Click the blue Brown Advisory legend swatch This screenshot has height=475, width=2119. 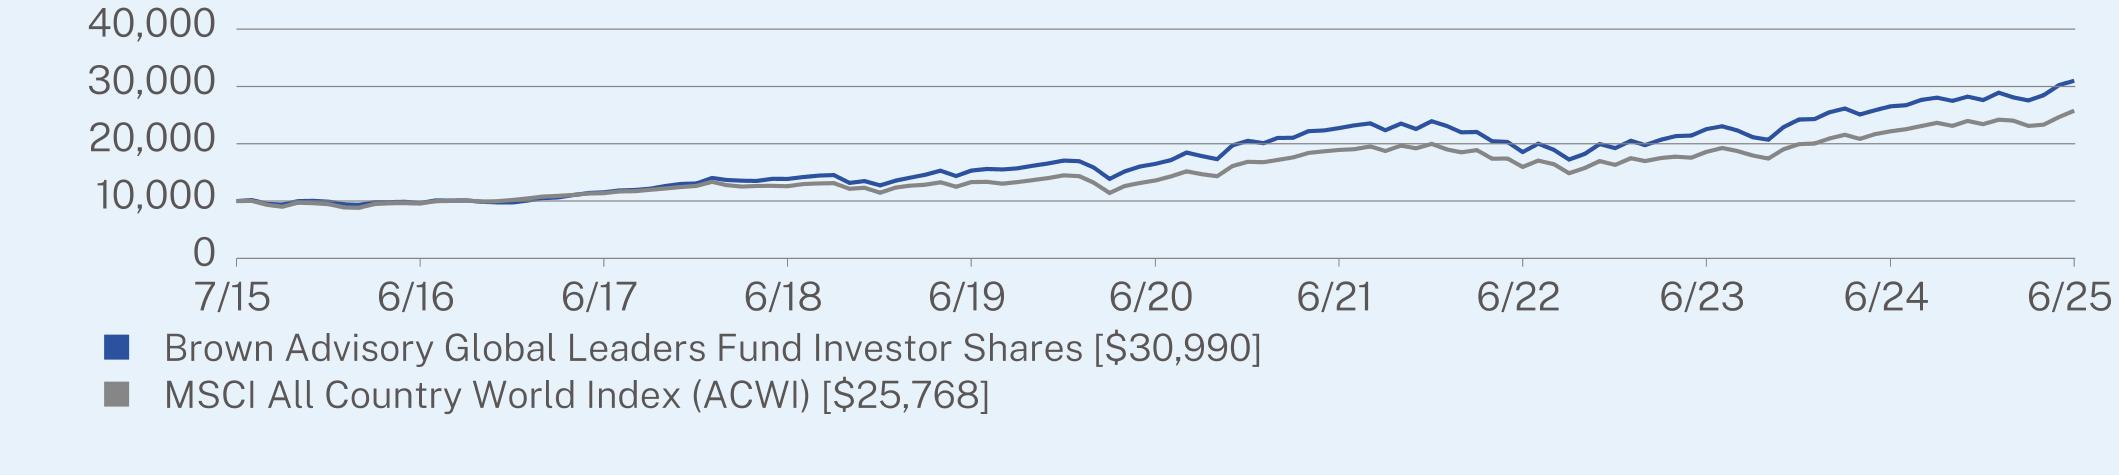117,348
